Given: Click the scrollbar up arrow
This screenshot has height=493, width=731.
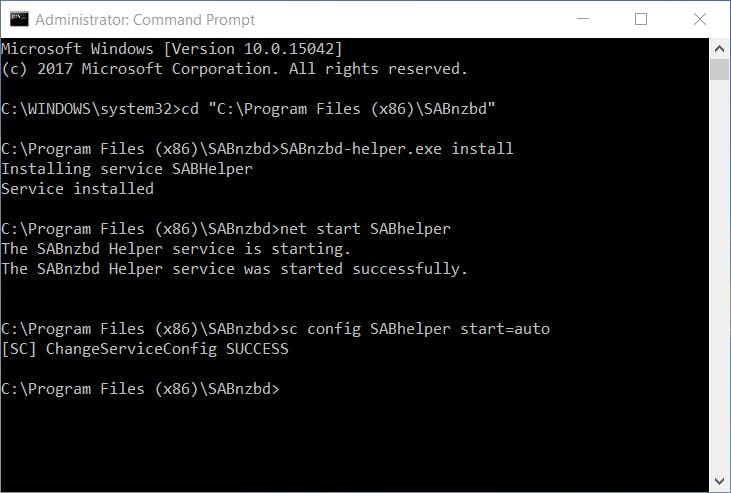Looking at the screenshot, I should (719, 48).
